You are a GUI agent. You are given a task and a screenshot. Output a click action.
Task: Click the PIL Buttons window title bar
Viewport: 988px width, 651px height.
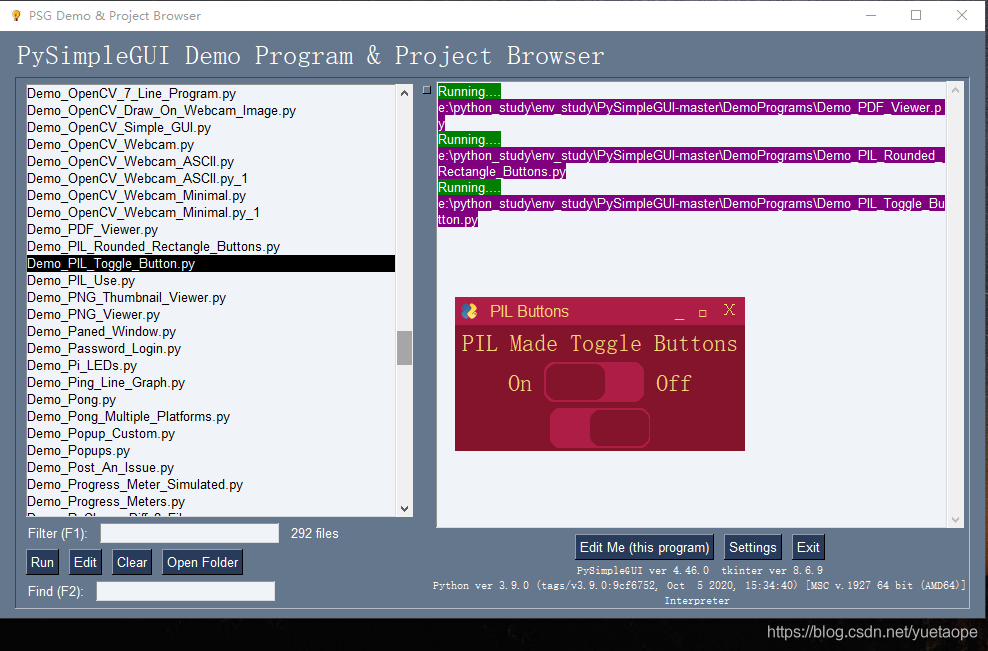tap(600, 311)
